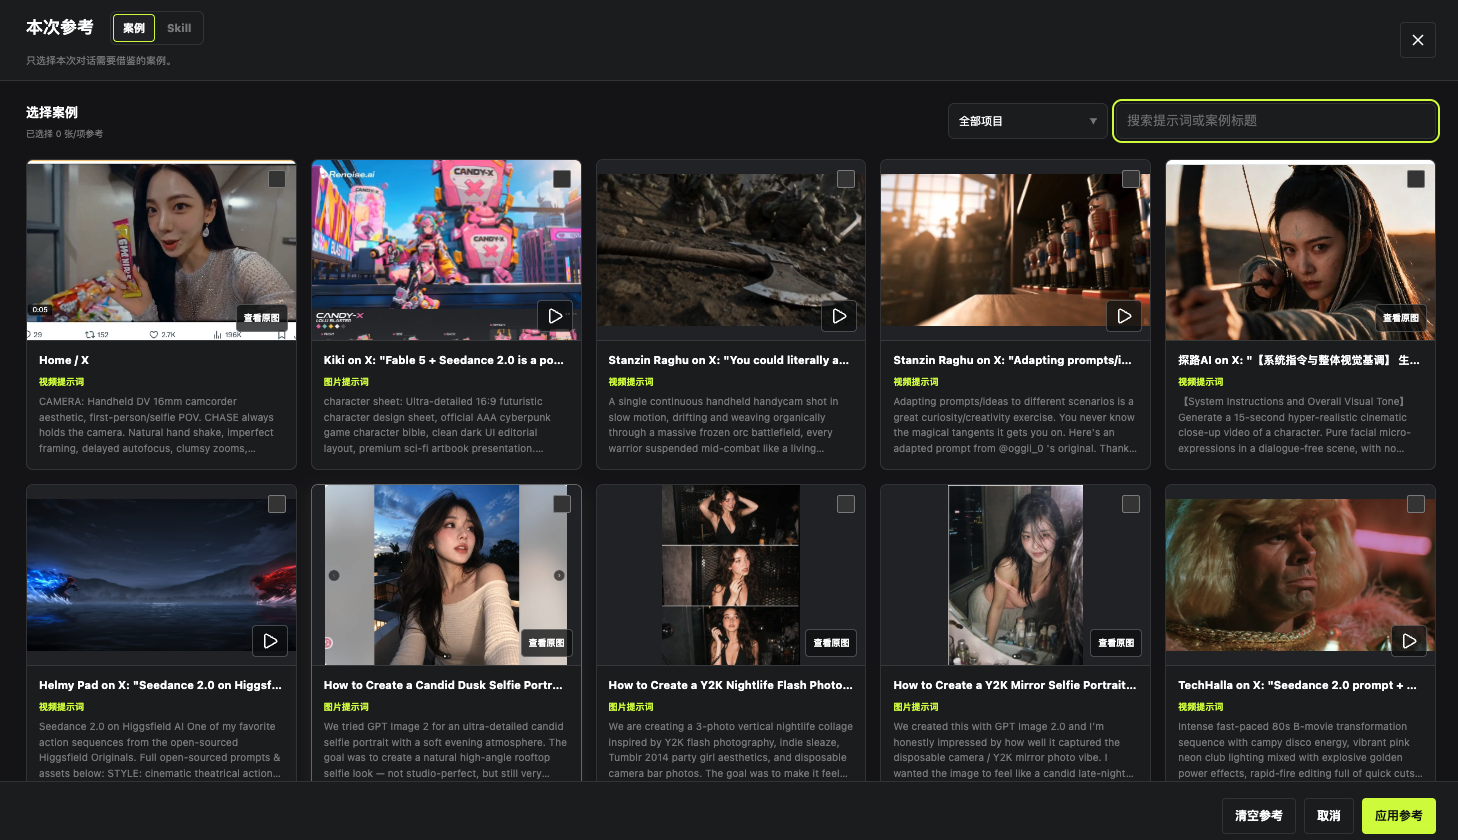Play the Kiki Fable 5 video preview
The height and width of the screenshot is (840, 1458).
click(555, 316)
